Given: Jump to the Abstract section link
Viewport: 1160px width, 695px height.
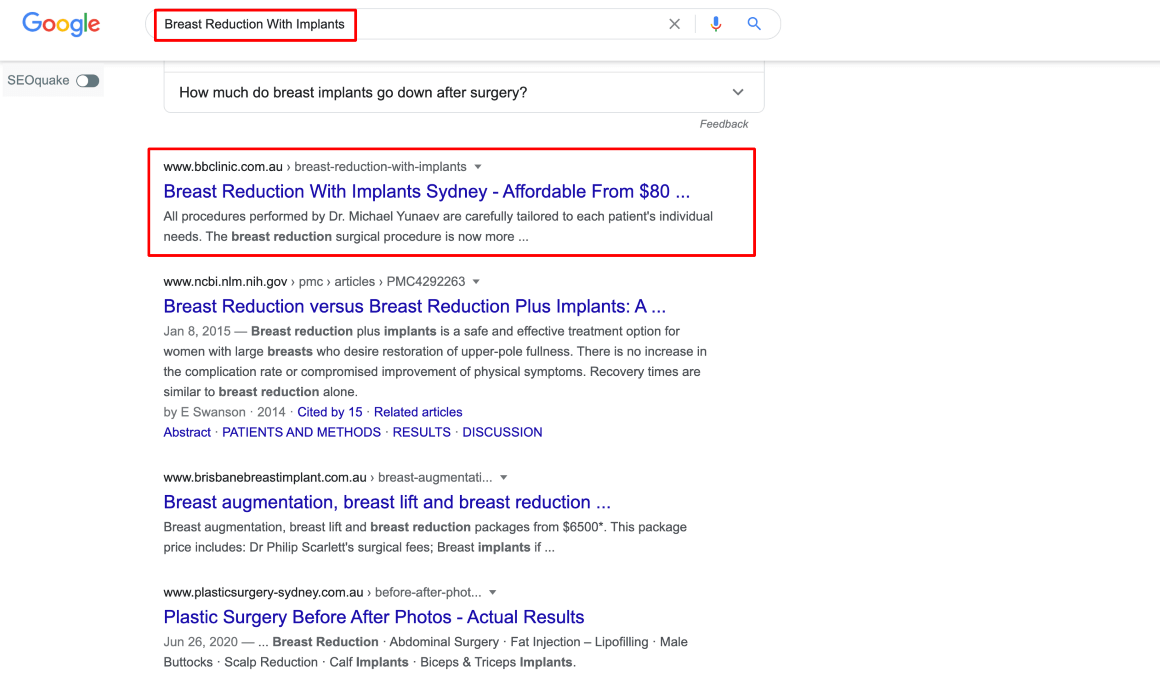Looking at the screenshot, I should point(187,432).
